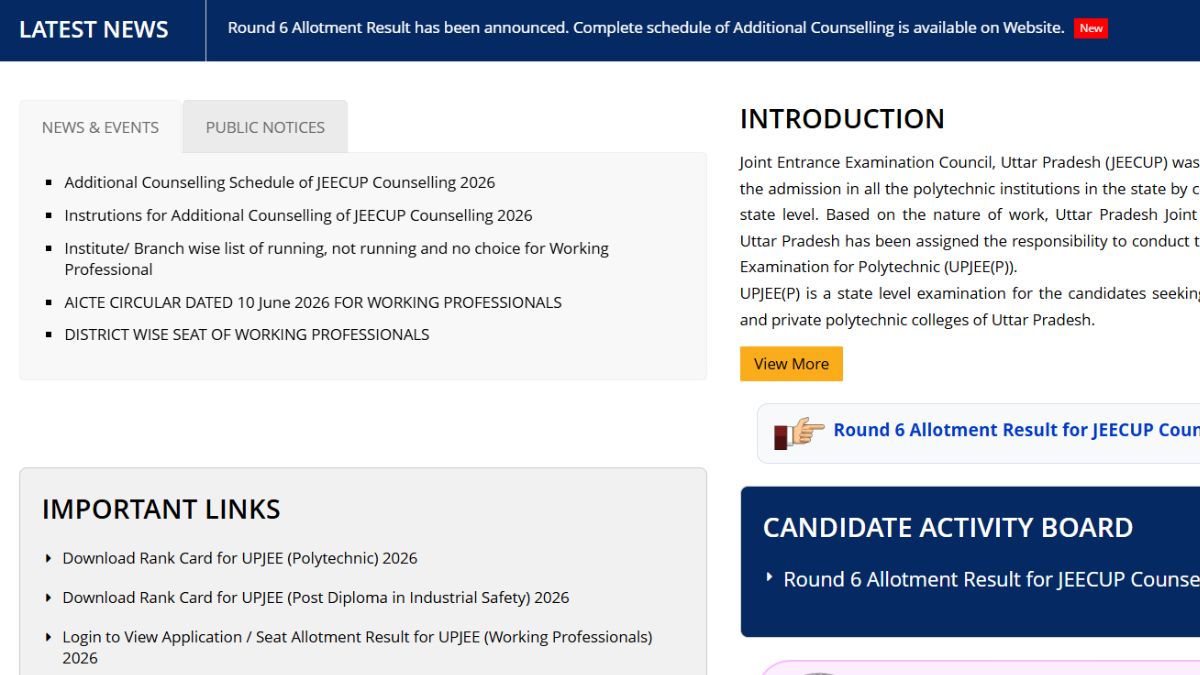This screenshot has width=1200, height=675.
Task: Open Instructions for Additional Counselling link
Action: coord(298,215)
